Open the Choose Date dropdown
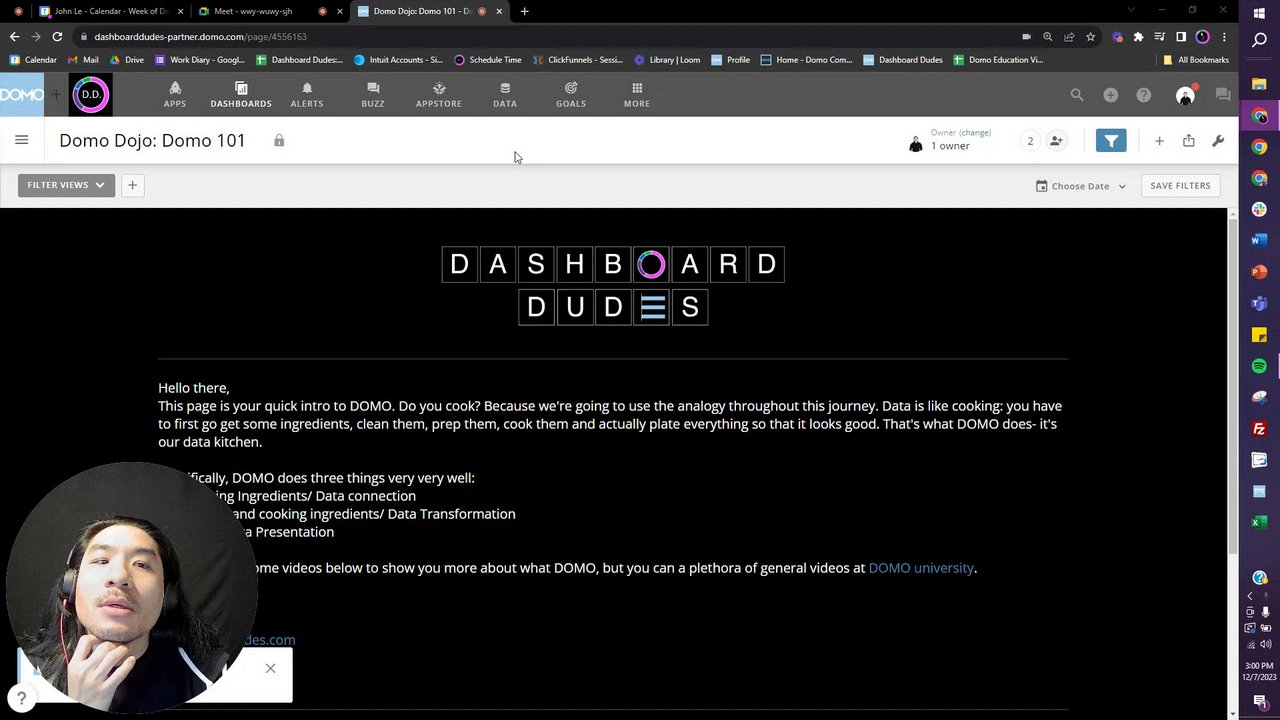Screen dimensions: 1280x720 point(1080,186)
